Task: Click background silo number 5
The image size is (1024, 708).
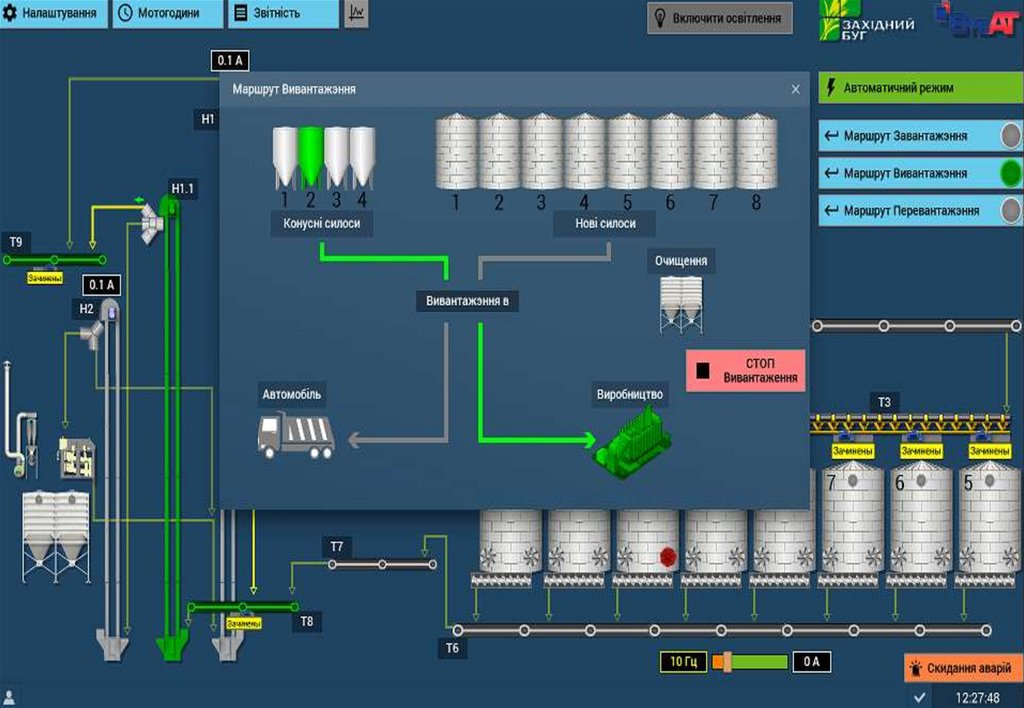Action: click(x=989, y=517)
